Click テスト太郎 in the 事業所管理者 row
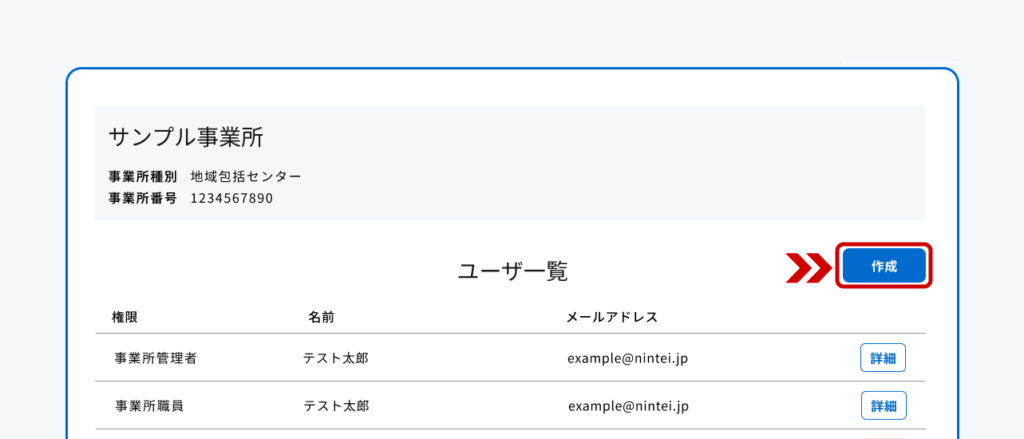Image resolution: width=1024 pixels, height=439 pixels. 336,358
